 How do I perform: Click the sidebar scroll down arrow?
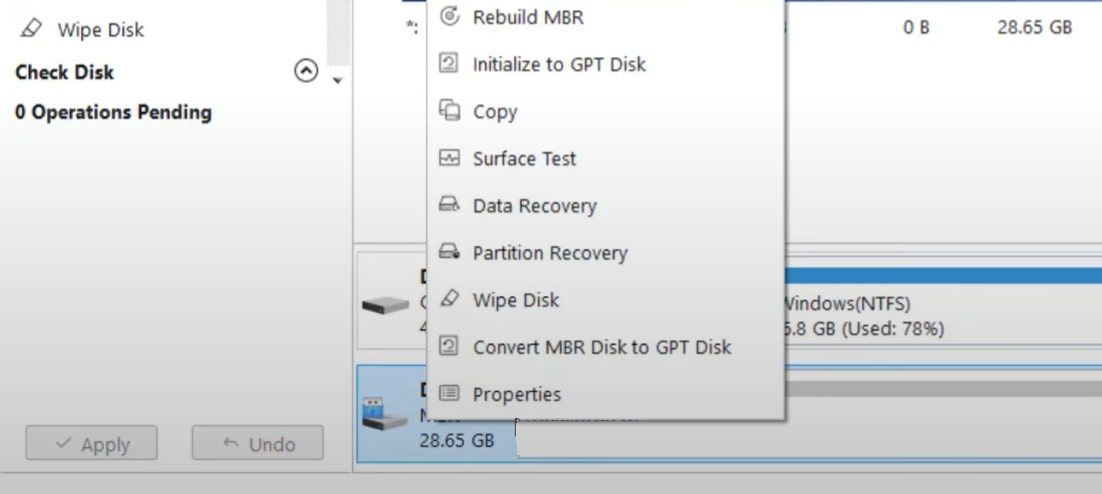338,80
